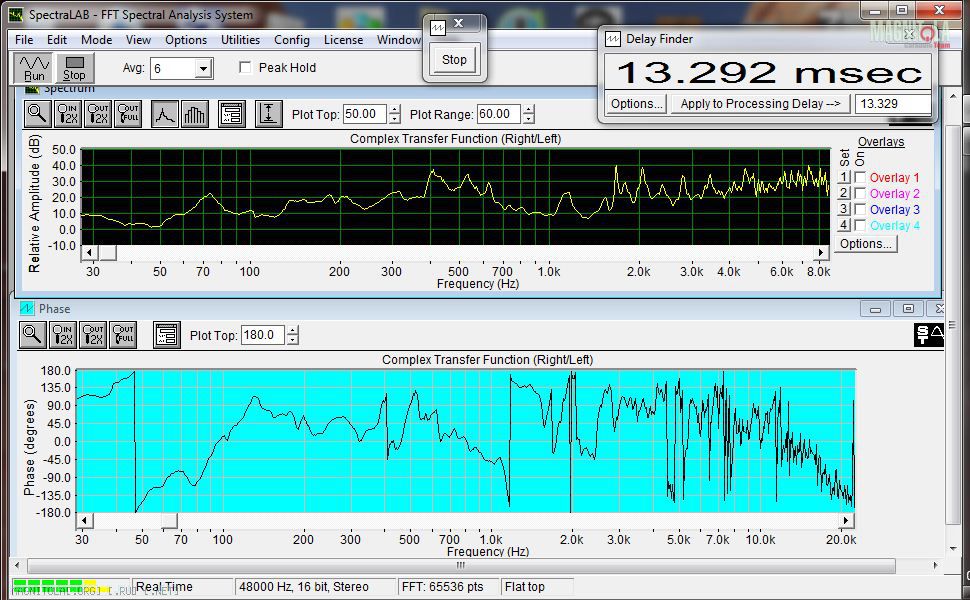
Task: Click the main window horizontal scrollbar thumb
Action: [461, 565]
